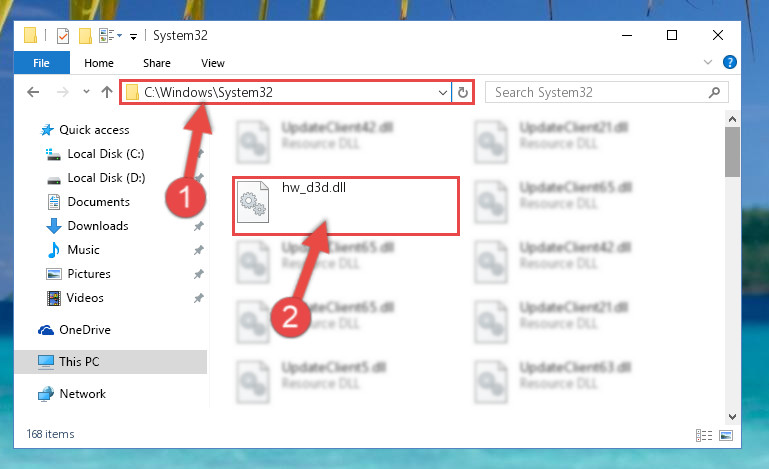Open the File menu

42,63
